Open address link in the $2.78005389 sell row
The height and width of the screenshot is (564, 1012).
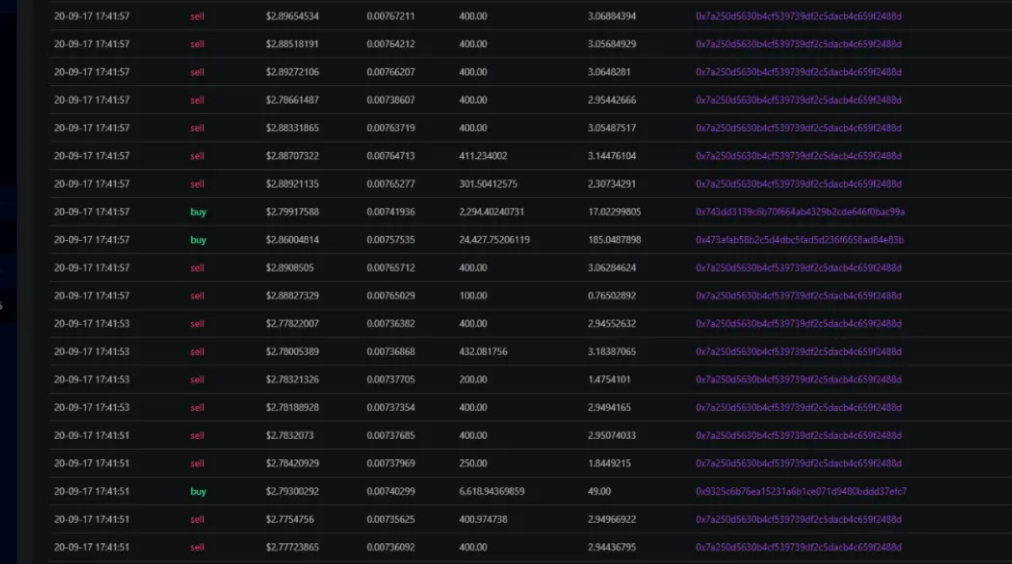[x=798, y=352]
